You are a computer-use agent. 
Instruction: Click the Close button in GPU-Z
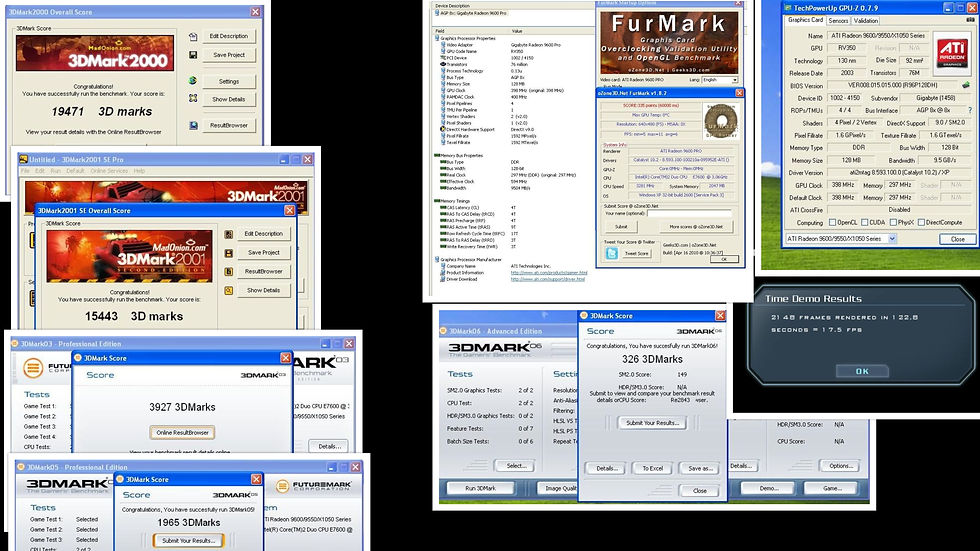(957, 239)
